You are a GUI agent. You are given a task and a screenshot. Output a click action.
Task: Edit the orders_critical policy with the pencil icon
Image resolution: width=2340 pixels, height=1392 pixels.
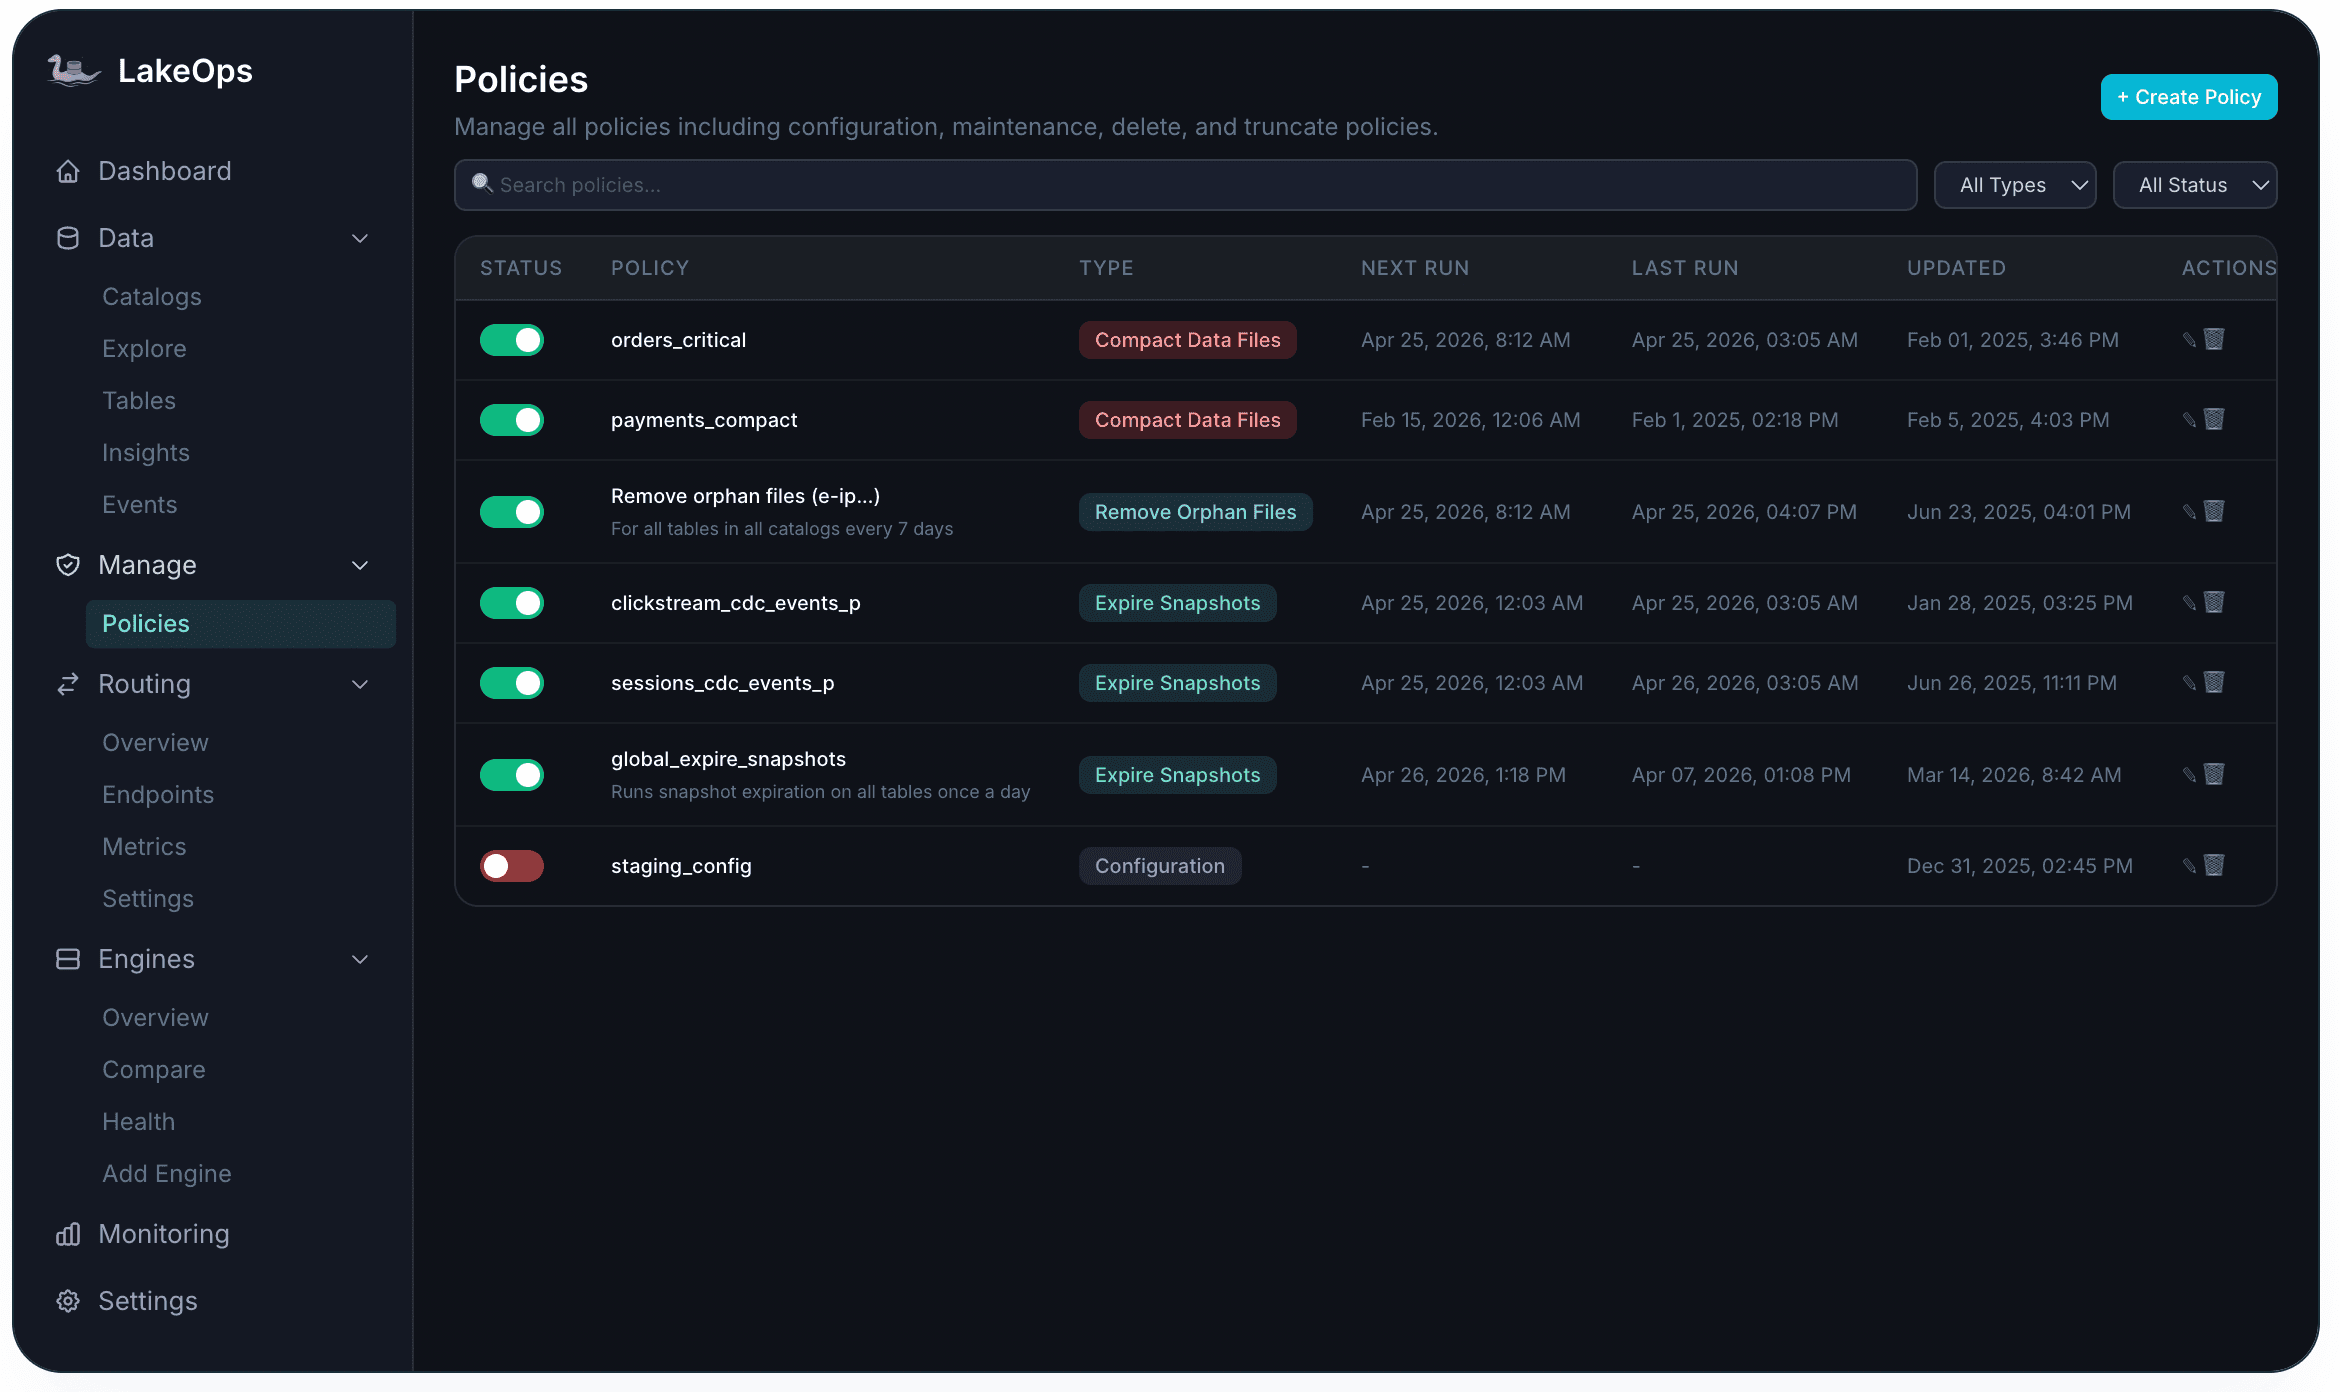(2189, 340)
